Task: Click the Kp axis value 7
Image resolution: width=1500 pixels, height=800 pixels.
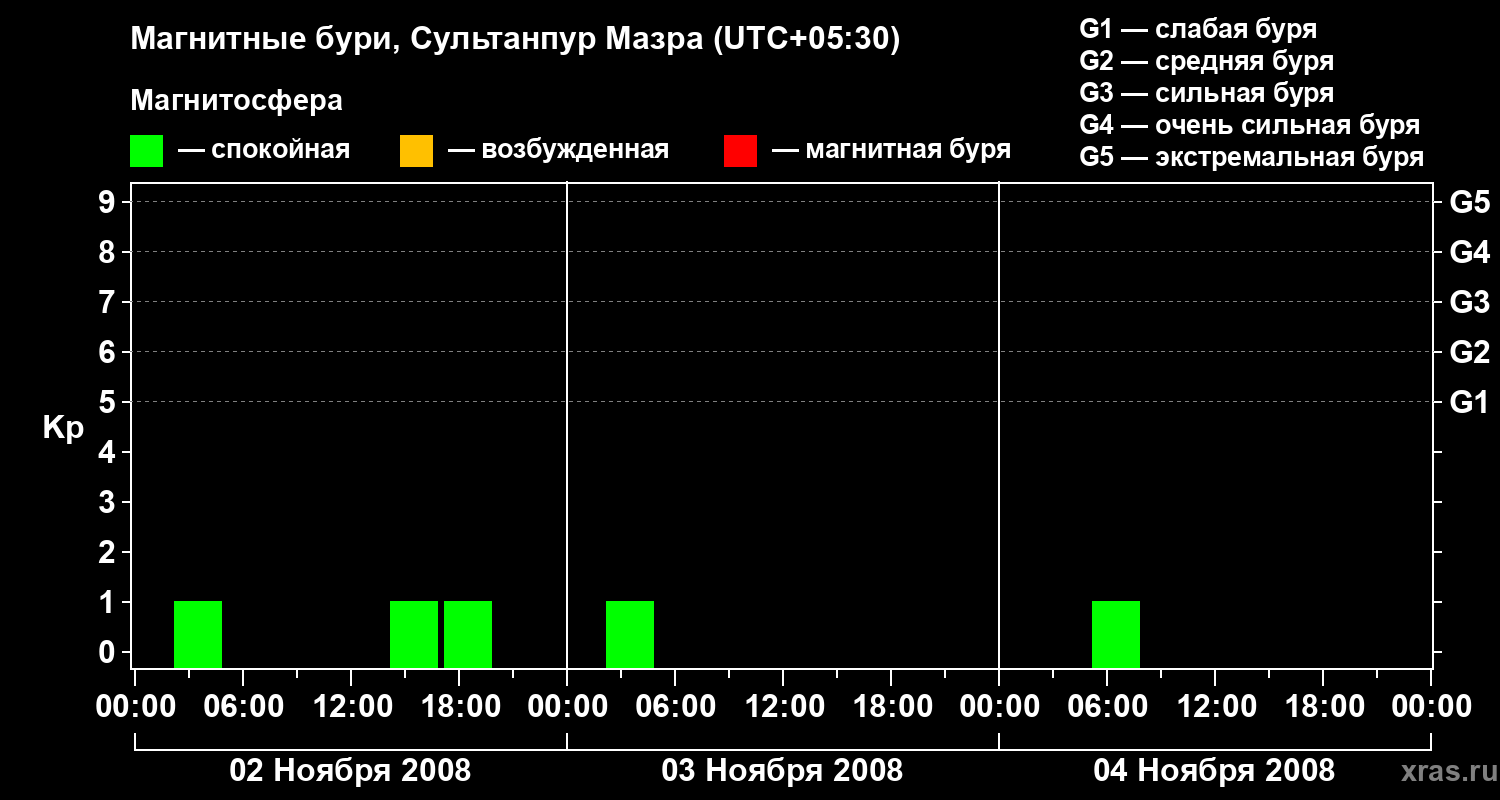Action: (x=105, y=302)
